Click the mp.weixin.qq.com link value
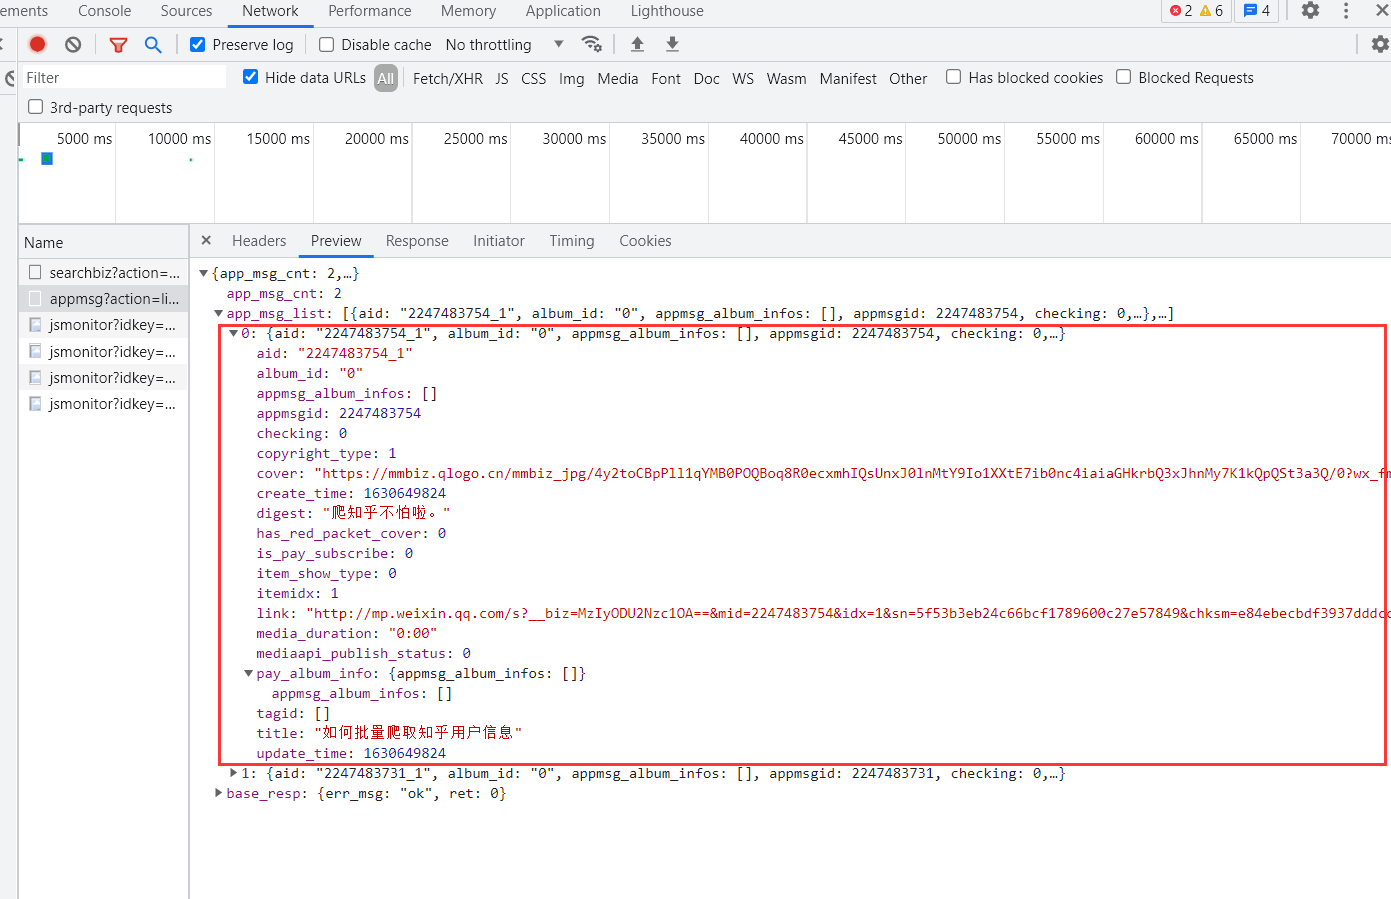The width and height of the screenshot is (1391, 899). click(x=848, y=613)
